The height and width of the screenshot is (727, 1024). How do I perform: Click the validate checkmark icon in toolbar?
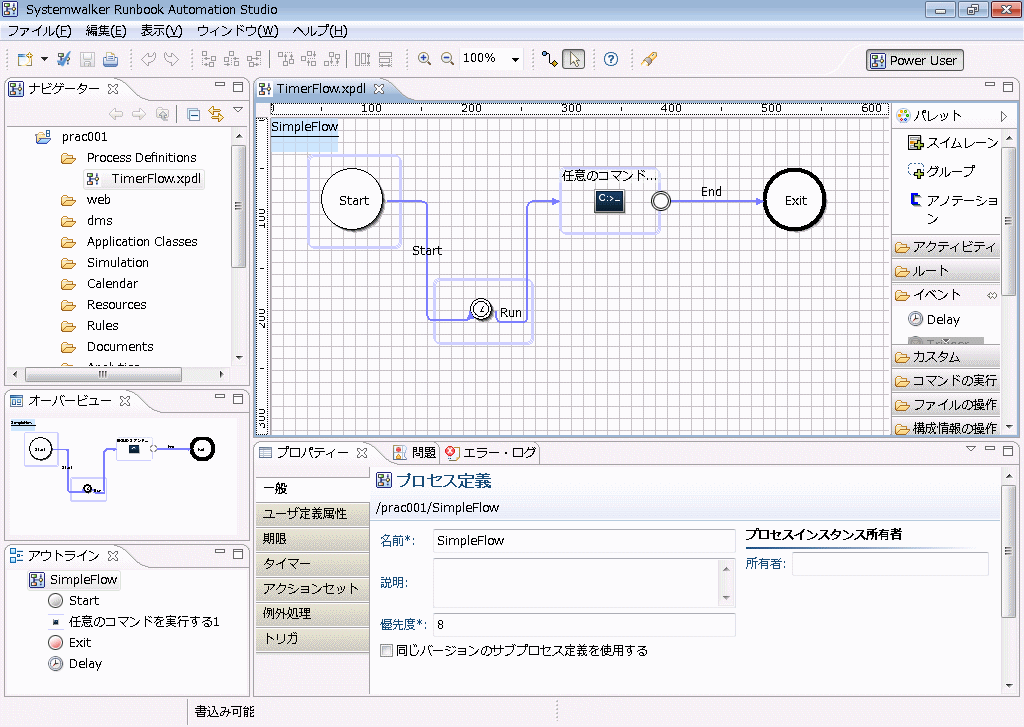[63, 59]
